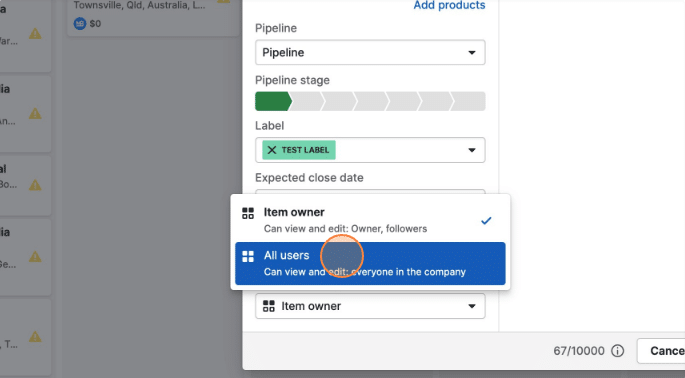Click the Townsville, Qld, Australia deal card
685x378 pixels.
[153, 17]
